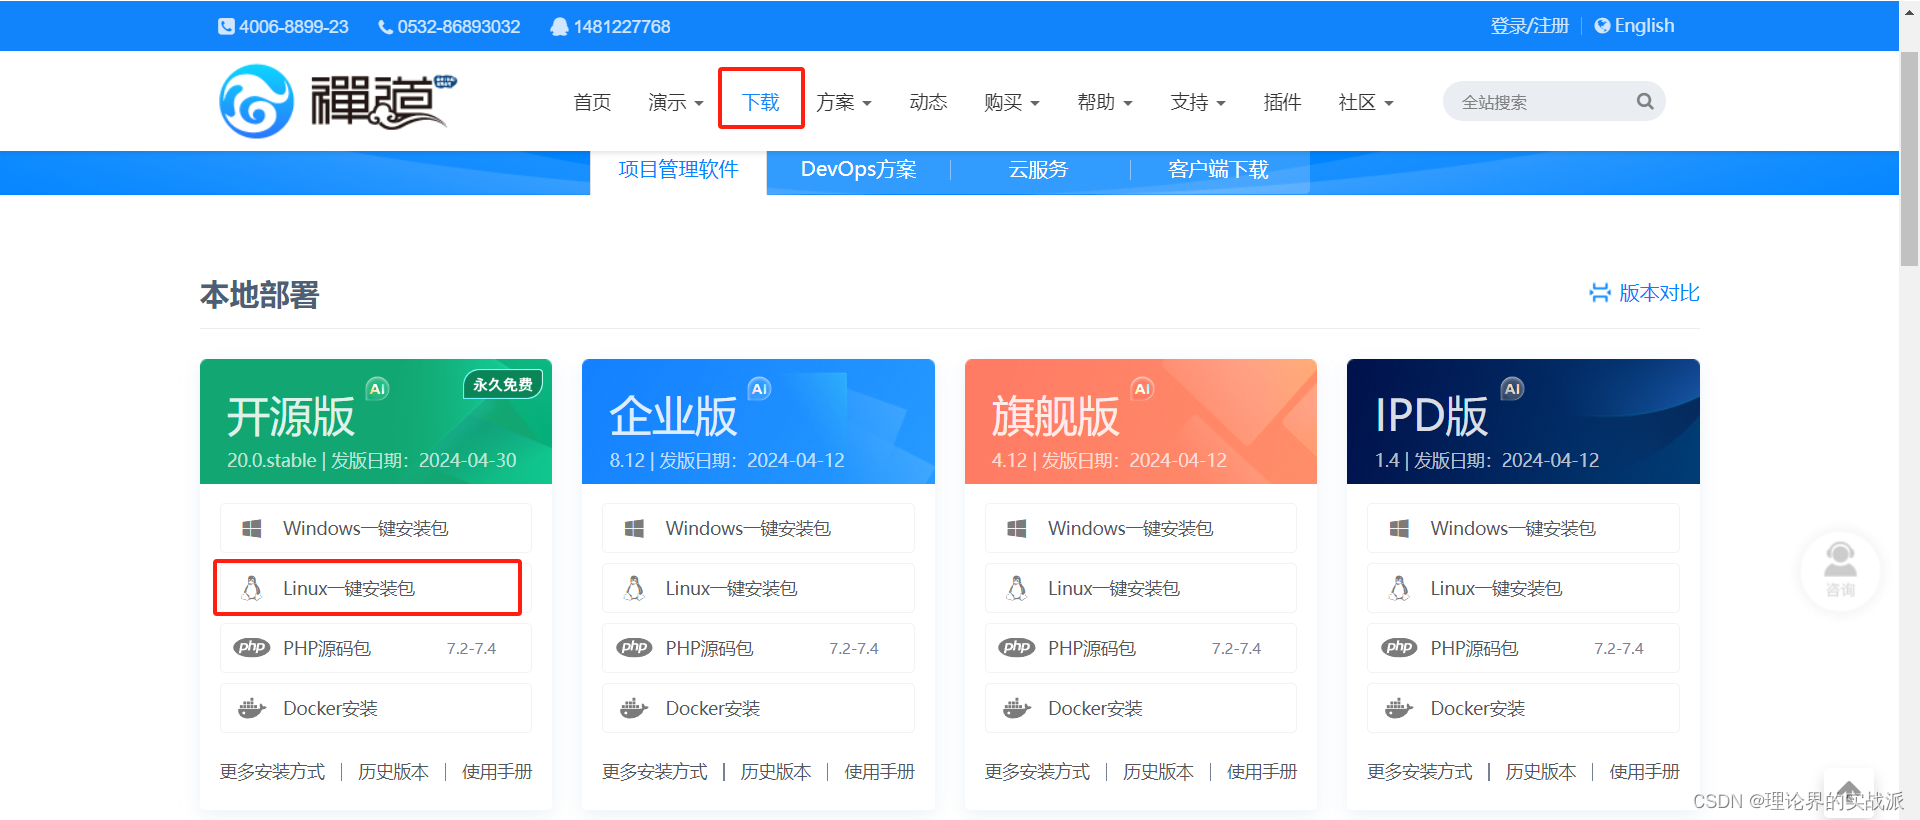This screenshot has height=820, width=1920.
Task: Click the PHP icon in the 企业版 card
Action: 634,647
